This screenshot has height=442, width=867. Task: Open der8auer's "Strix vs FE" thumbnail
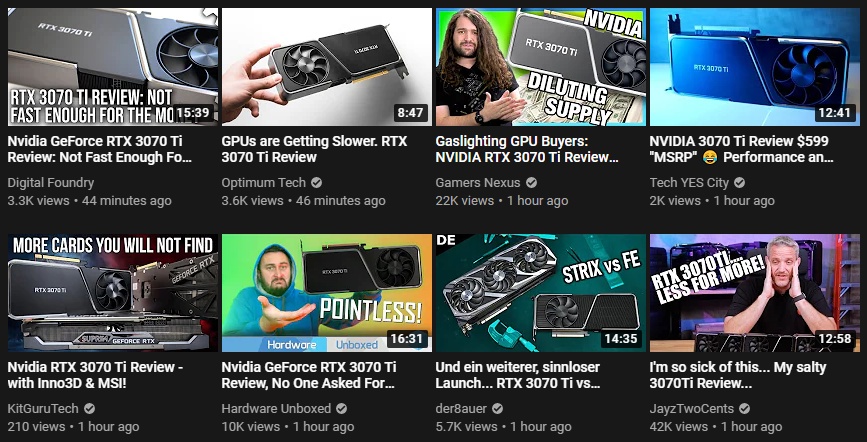tap(541, 293)
